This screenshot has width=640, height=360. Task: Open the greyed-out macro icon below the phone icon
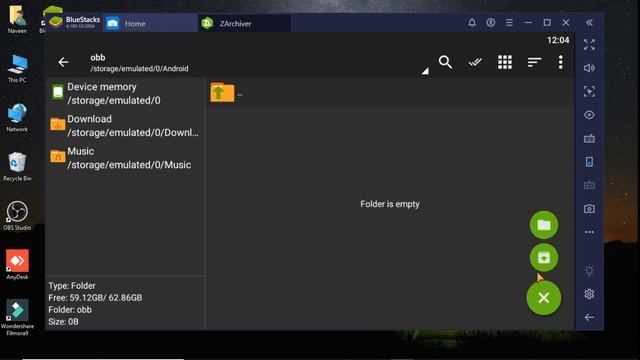coord(589,185)
